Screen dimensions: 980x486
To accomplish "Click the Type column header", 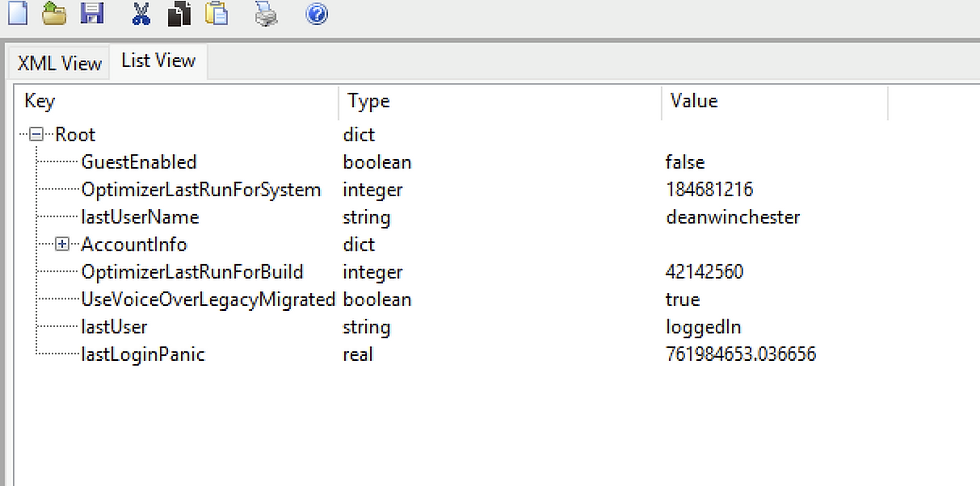I will click(x=500, y=101).
